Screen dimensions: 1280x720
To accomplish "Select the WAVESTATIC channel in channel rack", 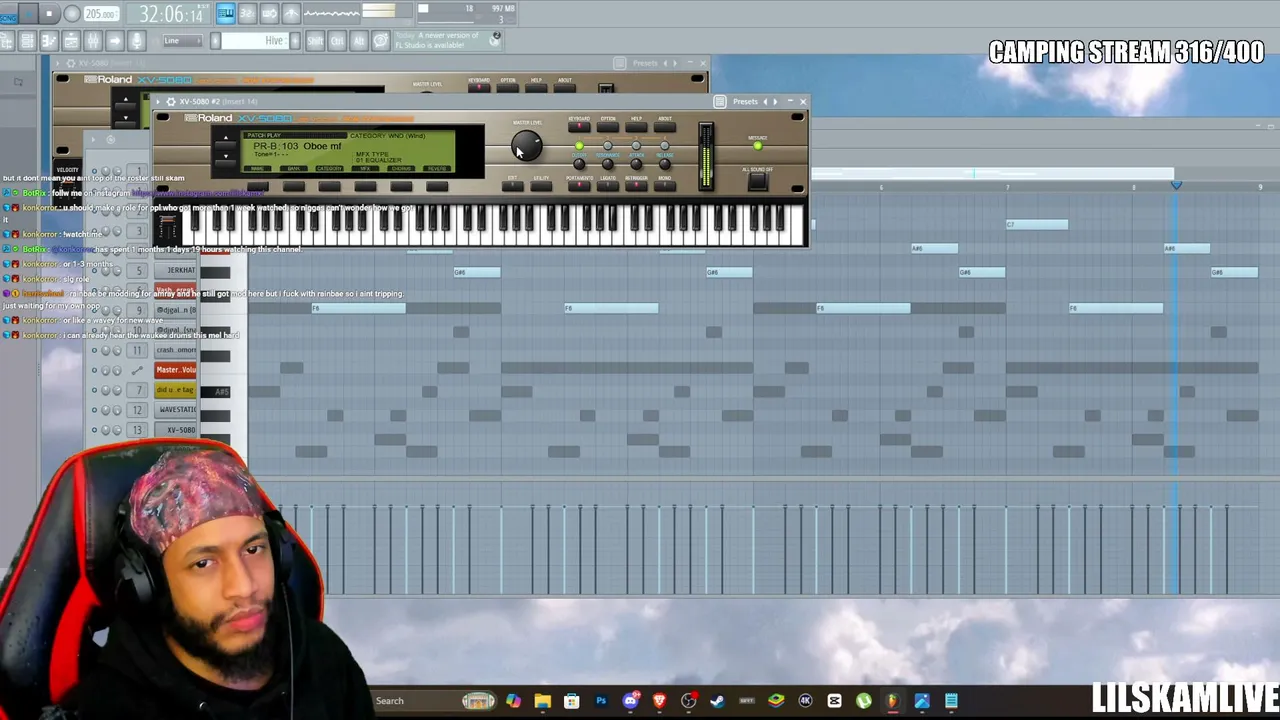I will pos(177,410).
